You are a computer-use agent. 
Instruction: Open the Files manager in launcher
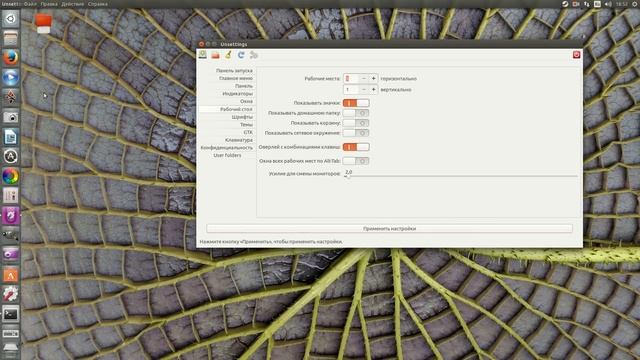tap(11, 38)
